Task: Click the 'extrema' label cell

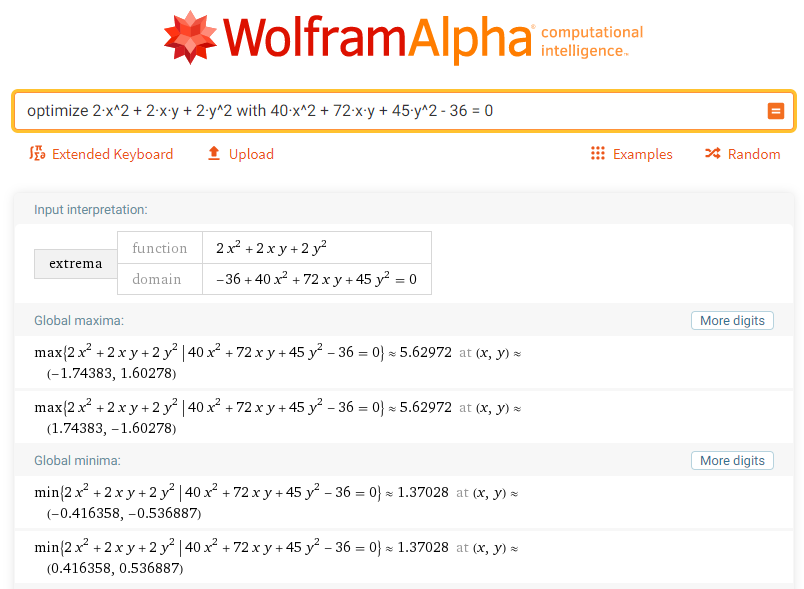Action: 76,263
